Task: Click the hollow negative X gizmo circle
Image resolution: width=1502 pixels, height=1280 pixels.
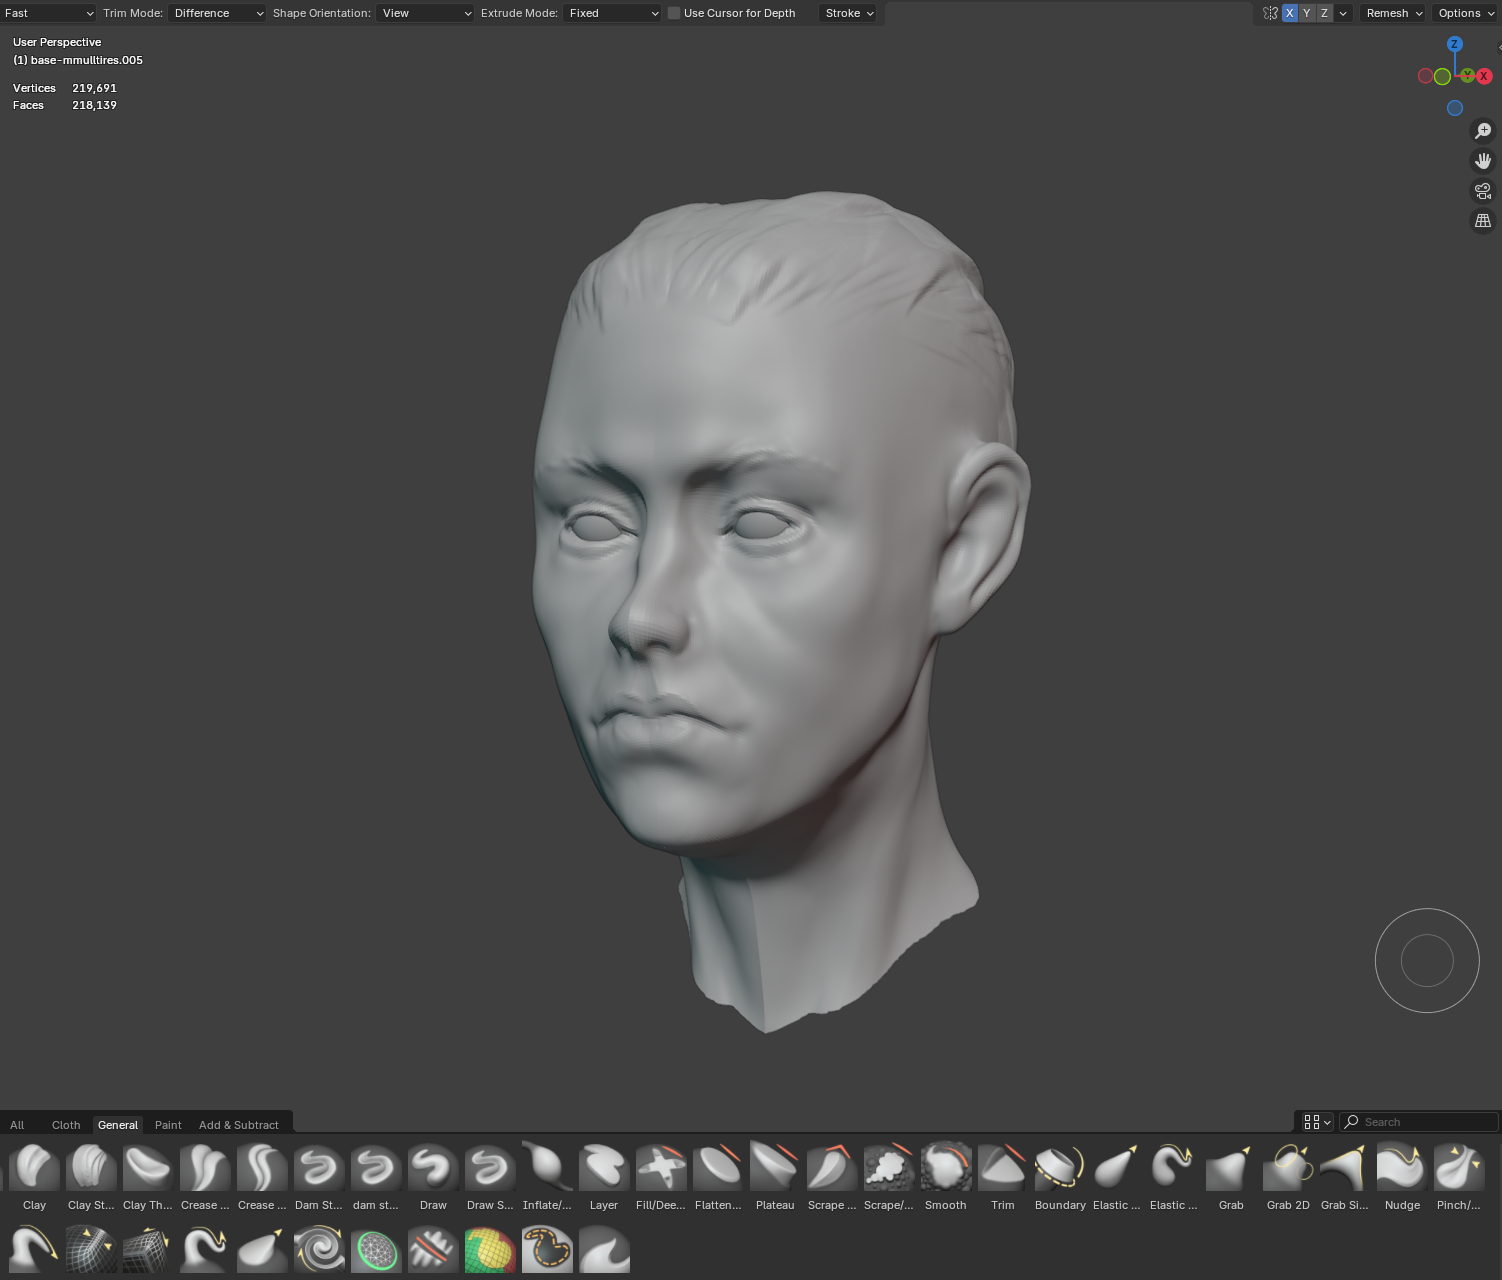Action: (1425, 76)
